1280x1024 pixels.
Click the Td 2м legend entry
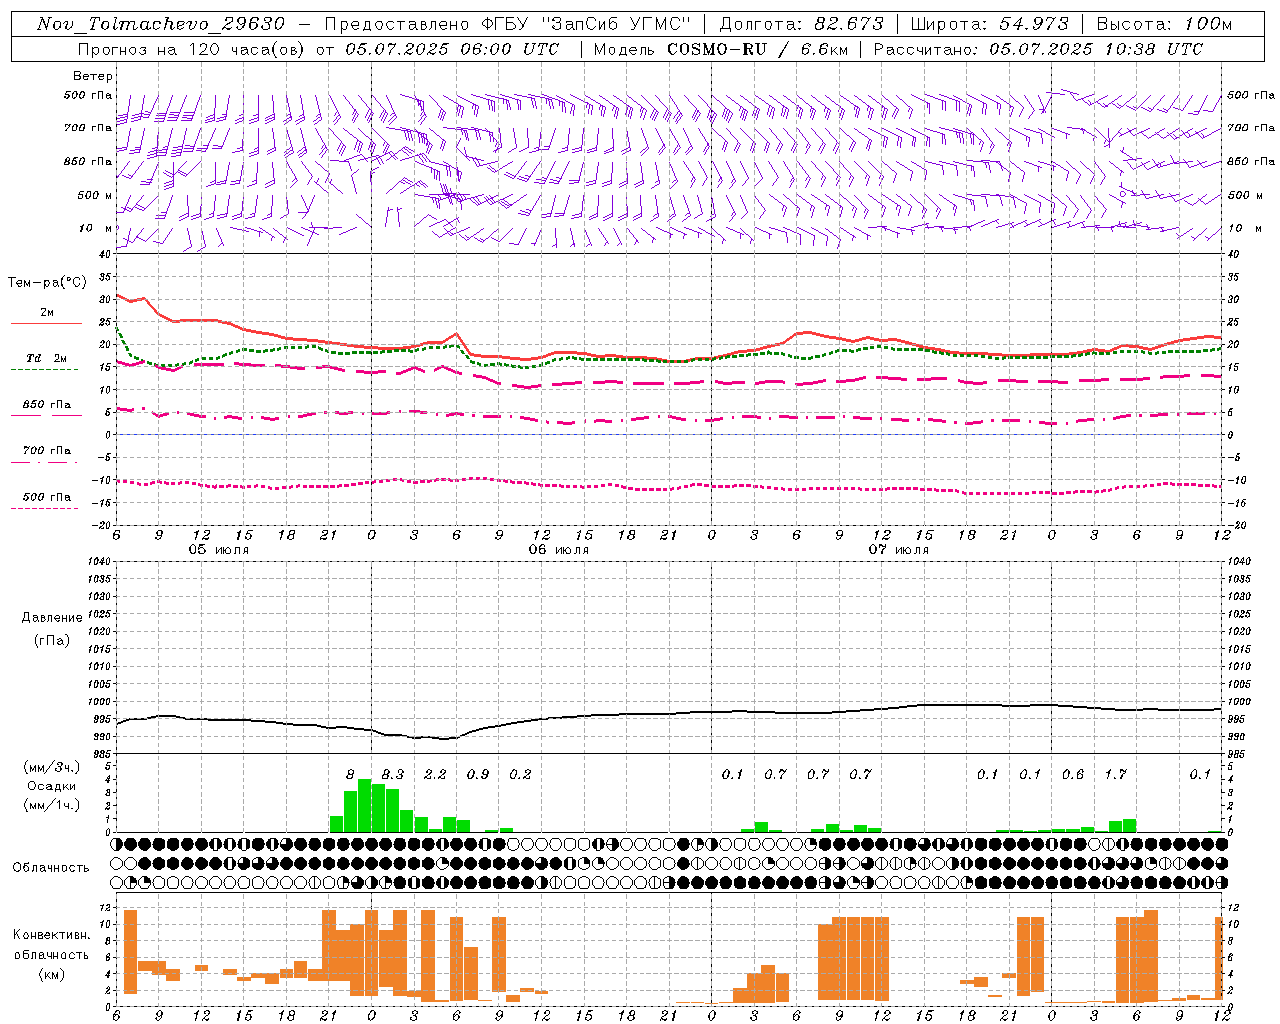click(46, 358)
